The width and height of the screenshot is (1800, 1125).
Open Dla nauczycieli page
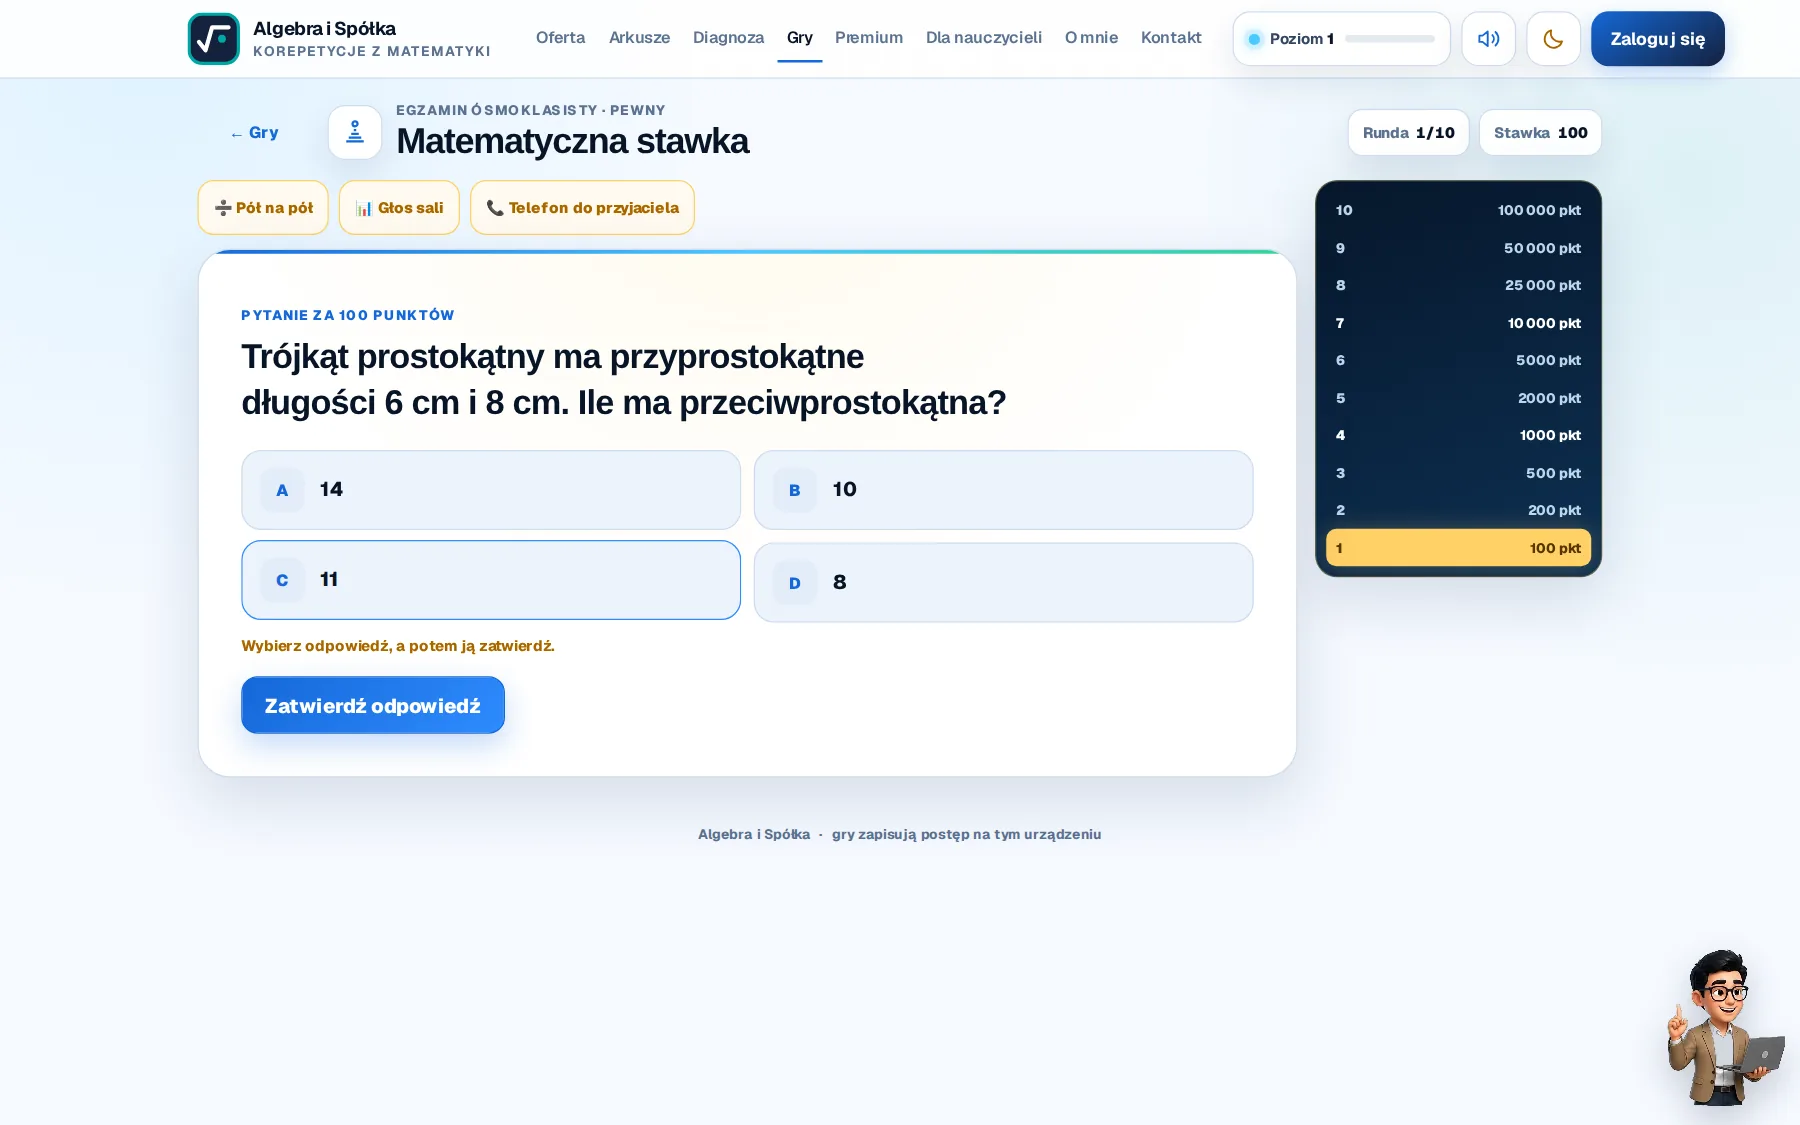pos(984,38)
